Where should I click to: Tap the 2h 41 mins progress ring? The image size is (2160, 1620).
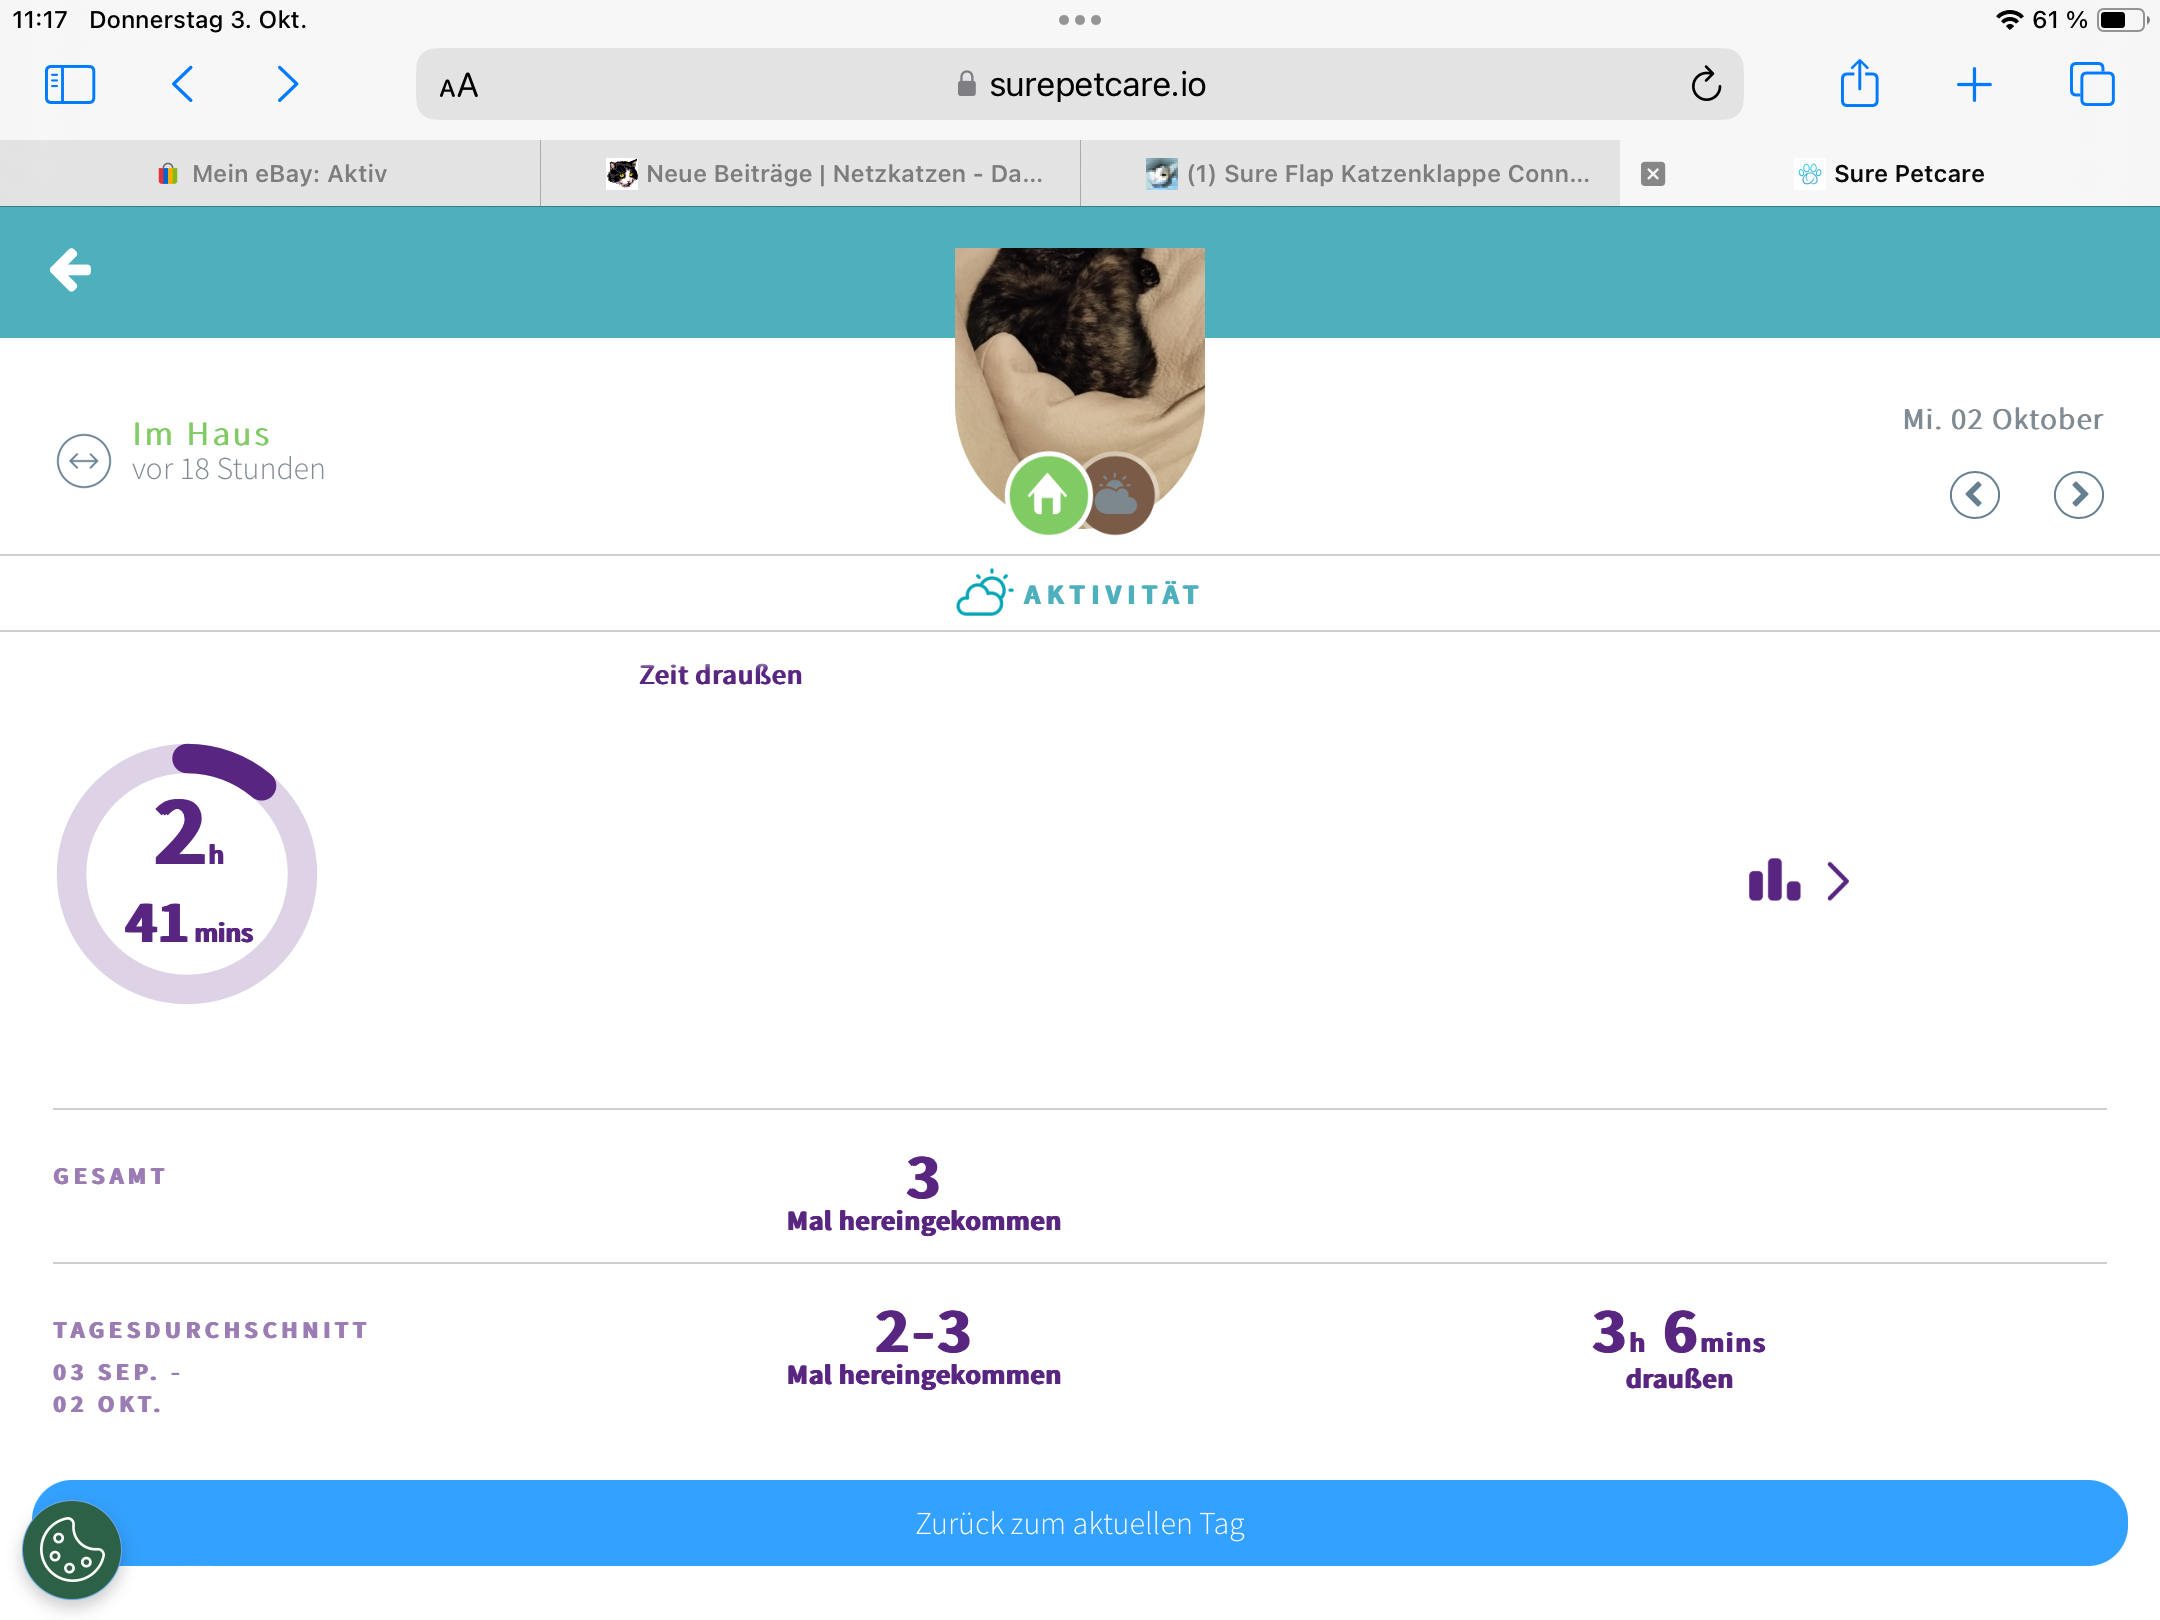(187, 874)
